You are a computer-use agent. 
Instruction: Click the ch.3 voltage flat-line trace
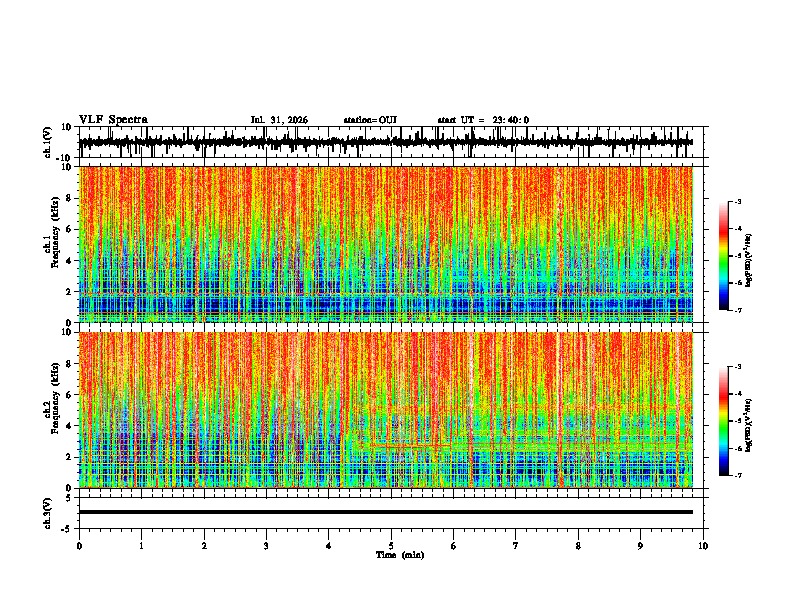[x=386, y=512]
